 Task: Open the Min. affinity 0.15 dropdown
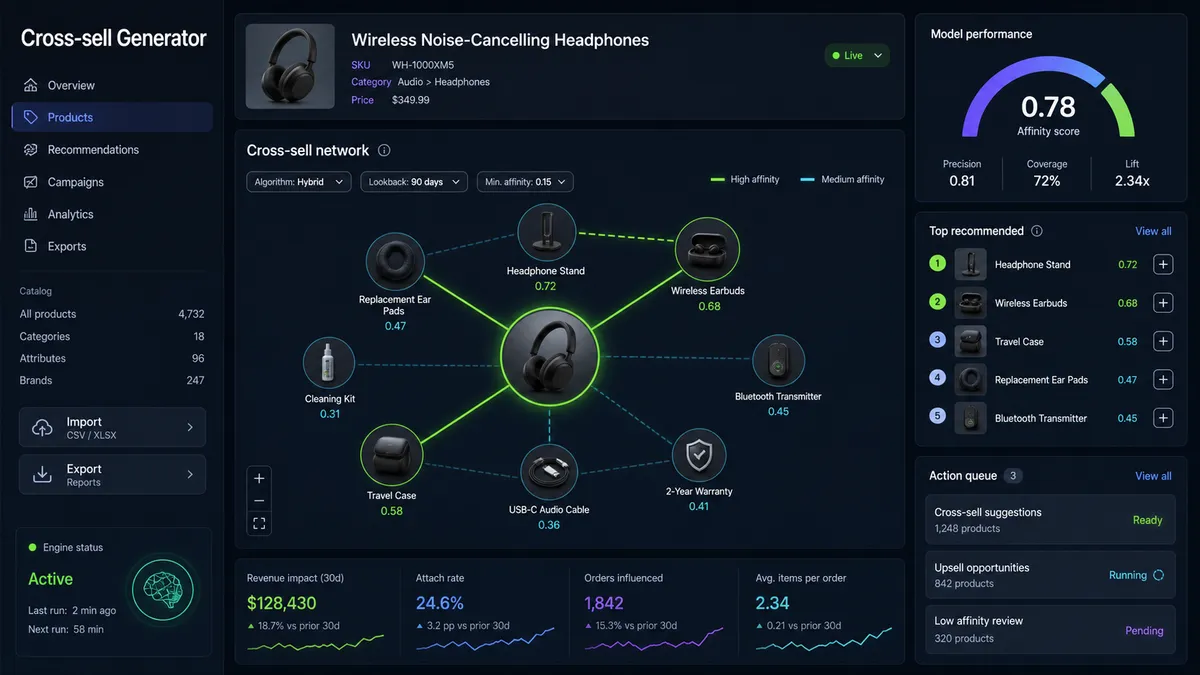point(525,182)
